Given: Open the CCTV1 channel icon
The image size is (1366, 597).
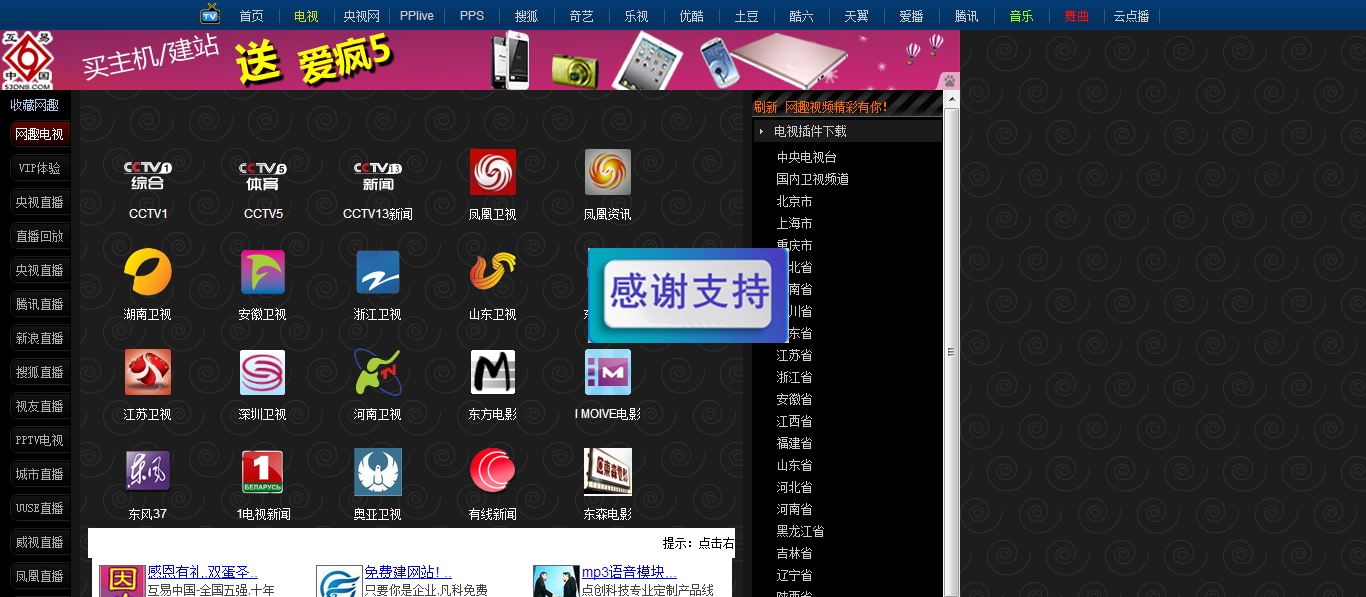Looking at the screenshot, I should 148,174.
